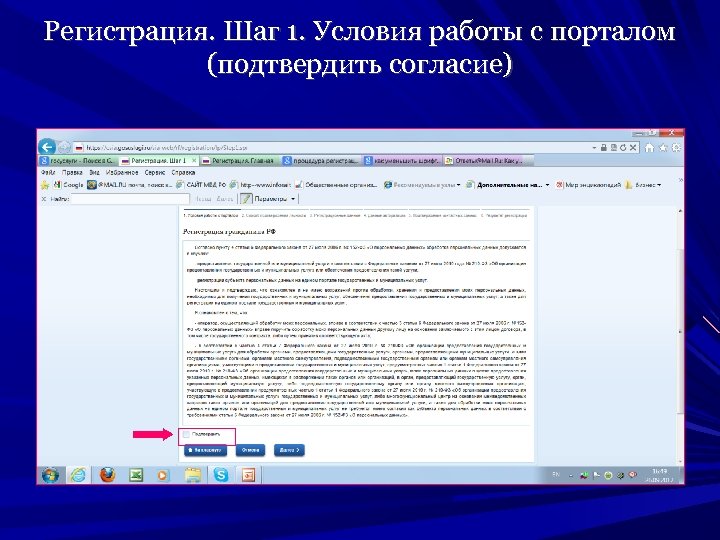The image size is (720, 540).
Task: Check the Подтвердить checkbox
Action: tap(186, 434)
